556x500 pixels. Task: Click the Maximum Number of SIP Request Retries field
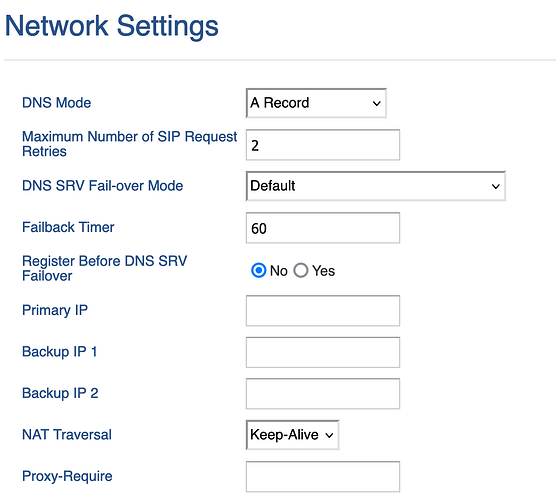coord(323,145)
